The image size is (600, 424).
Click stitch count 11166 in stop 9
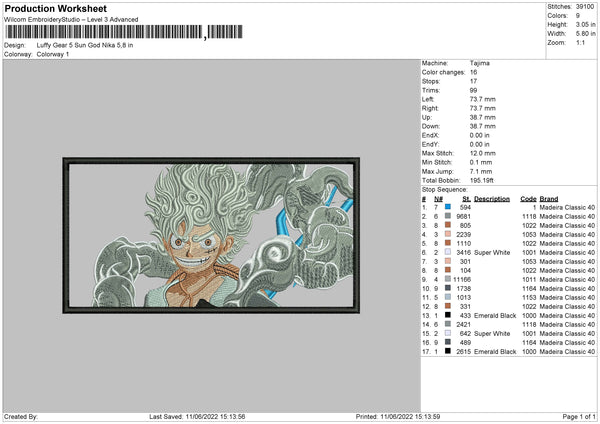[x=462, y=279]
